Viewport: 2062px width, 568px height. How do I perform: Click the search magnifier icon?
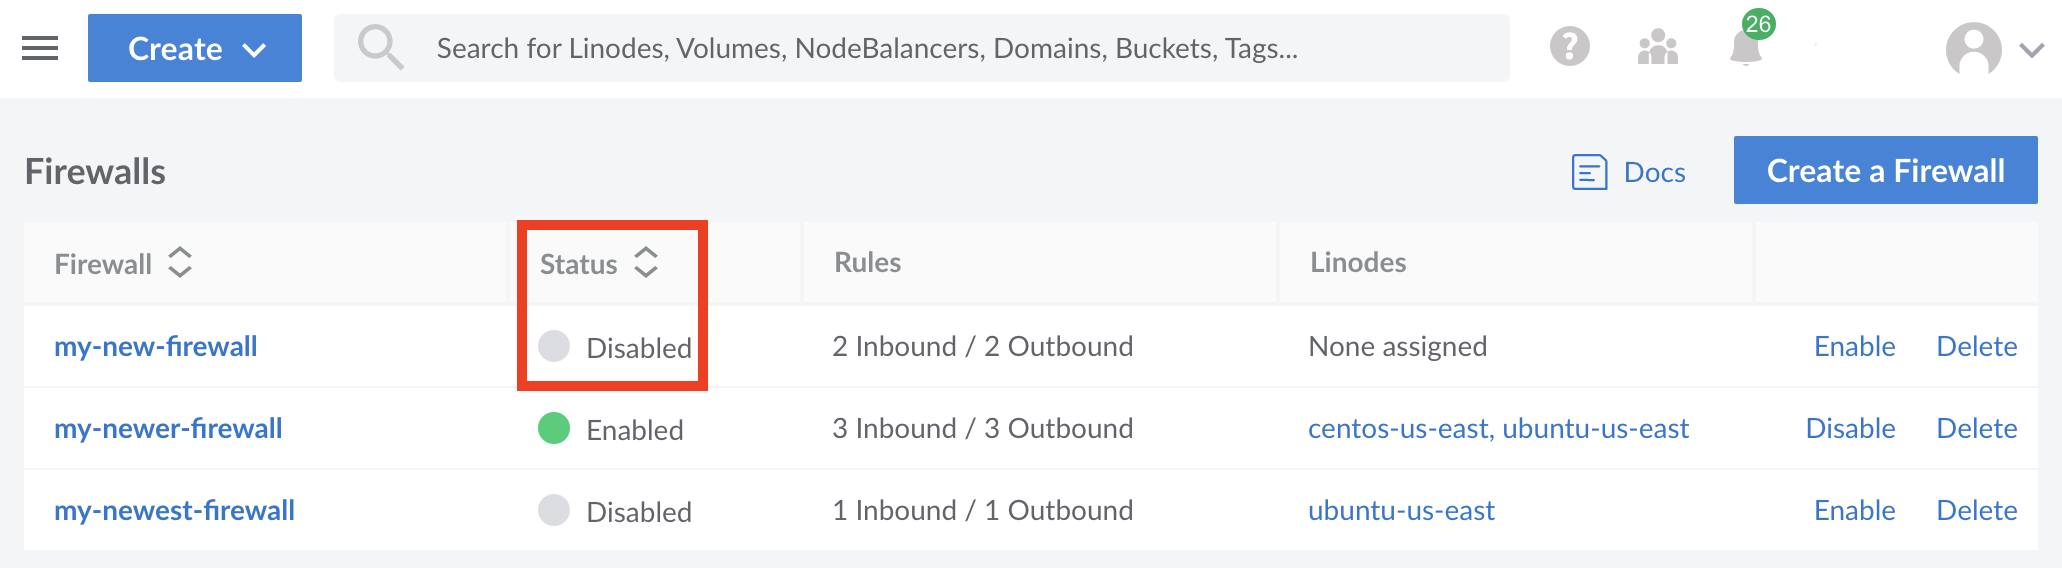(x=380, y=47)
